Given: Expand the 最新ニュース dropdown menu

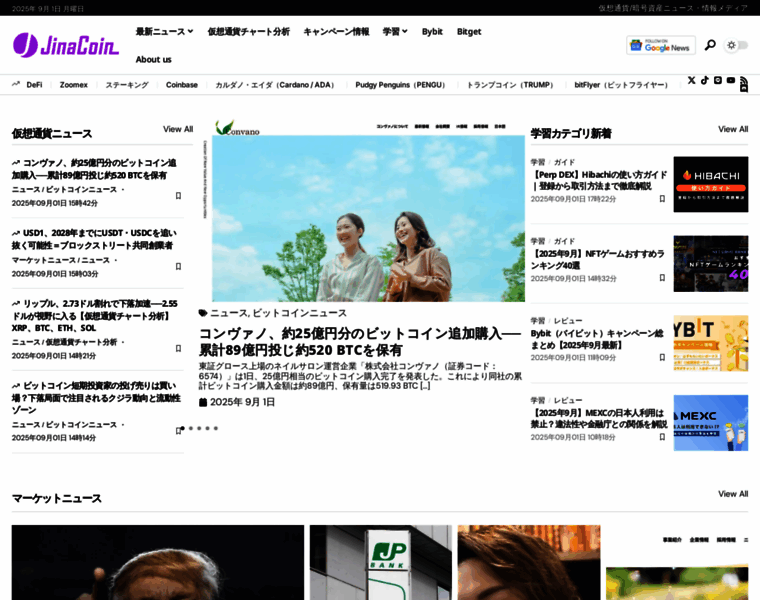Looking at the screenshot, I should [x=165, y=32].
